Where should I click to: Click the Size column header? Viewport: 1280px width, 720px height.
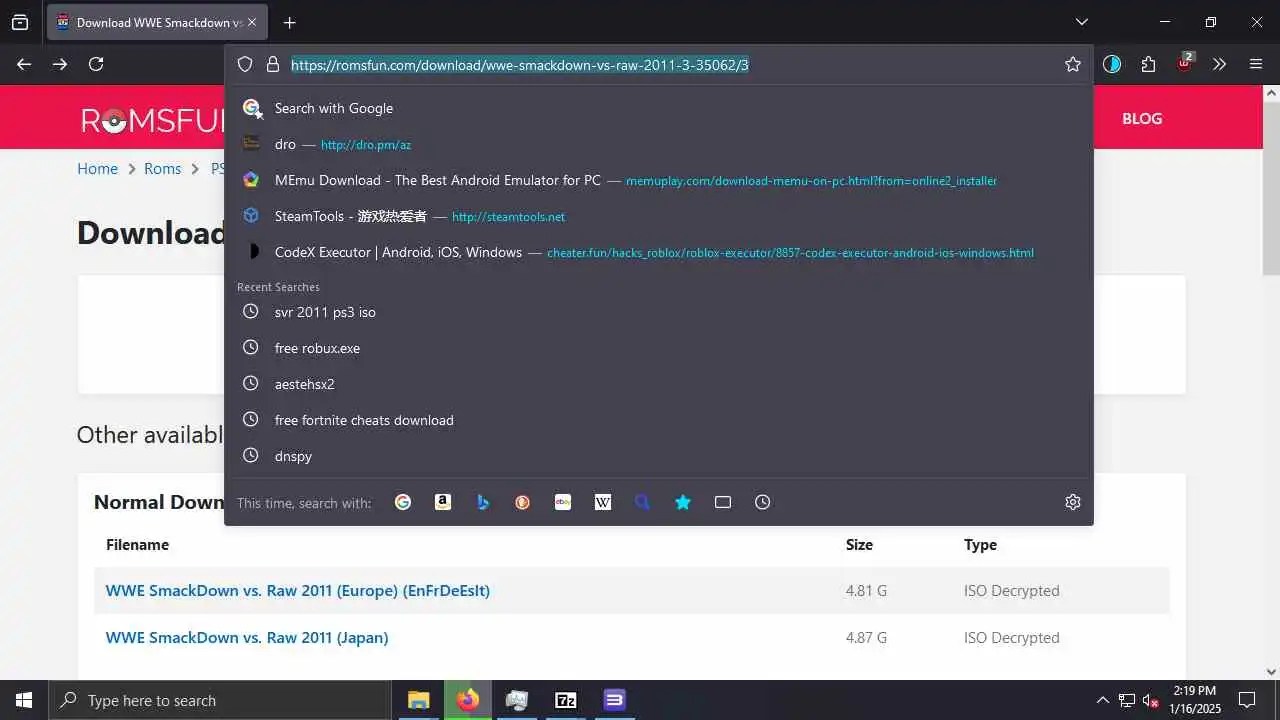tap(859, 545)
